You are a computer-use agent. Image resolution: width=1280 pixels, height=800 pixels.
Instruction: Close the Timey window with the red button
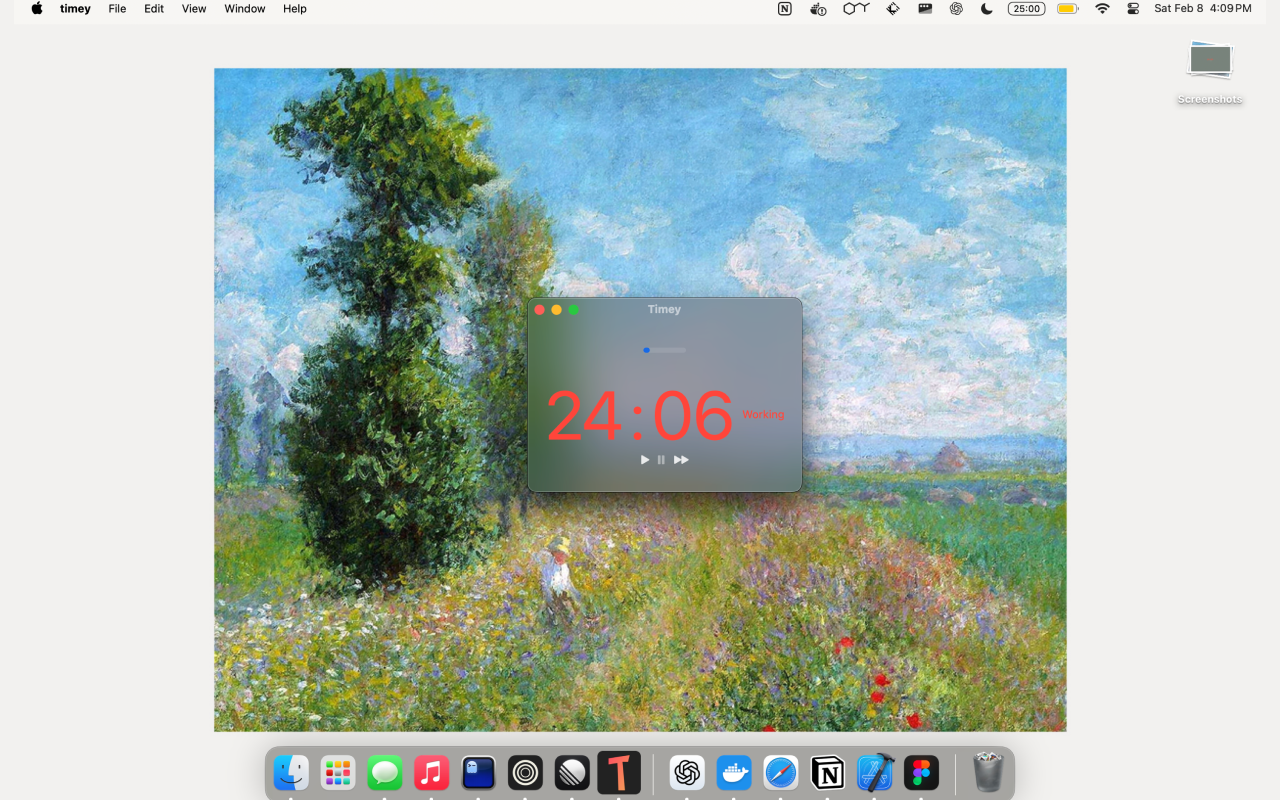[540, 310]
